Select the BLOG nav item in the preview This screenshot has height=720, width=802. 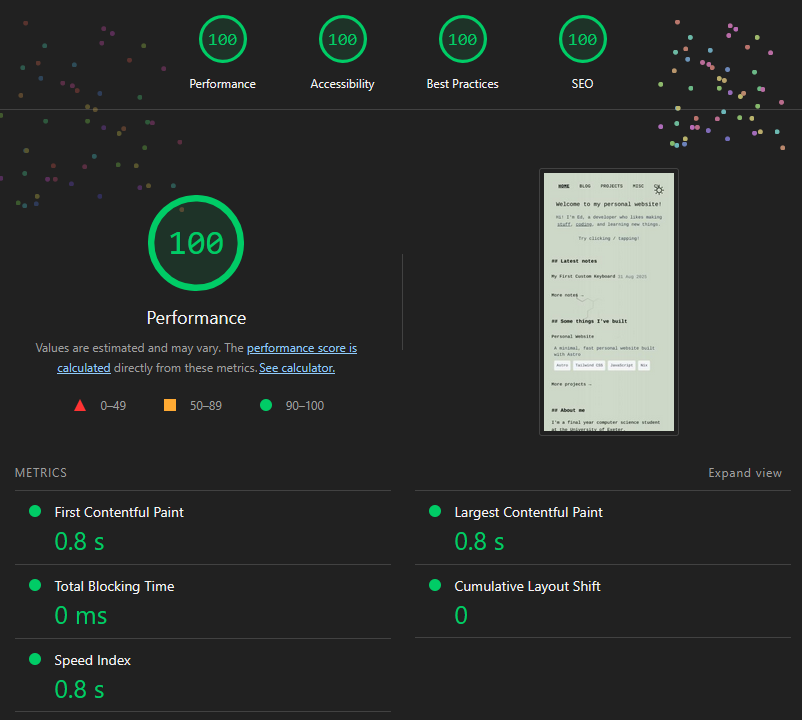click(584, 186)
